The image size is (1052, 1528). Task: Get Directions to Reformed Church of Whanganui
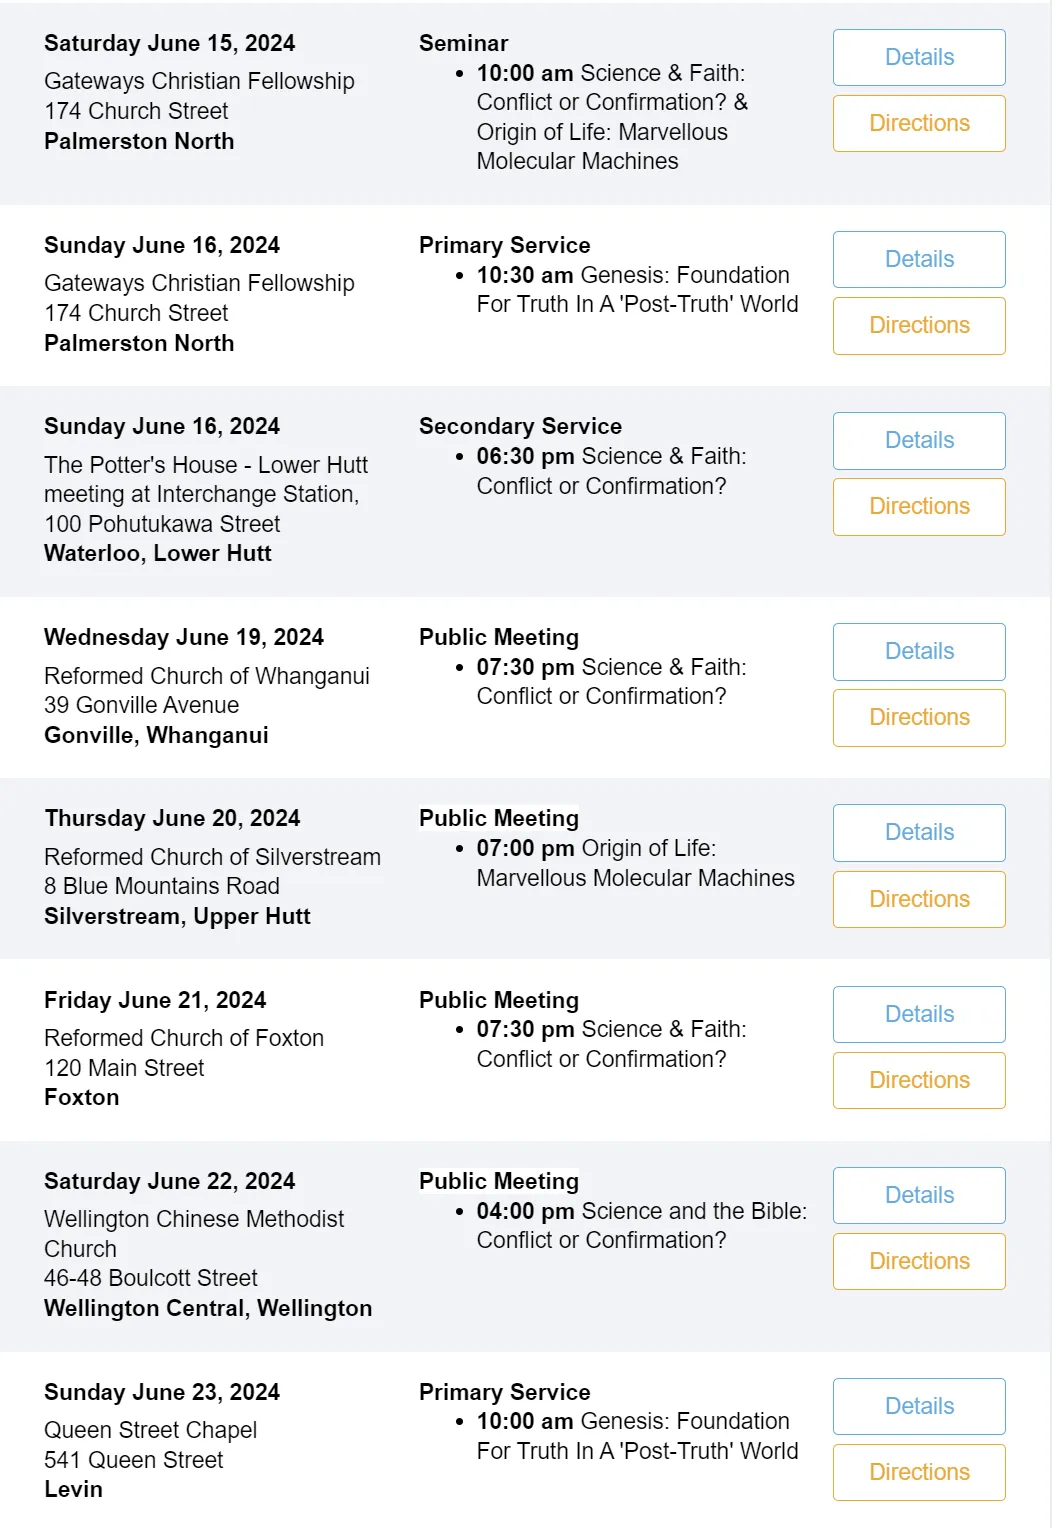point(919,717)
